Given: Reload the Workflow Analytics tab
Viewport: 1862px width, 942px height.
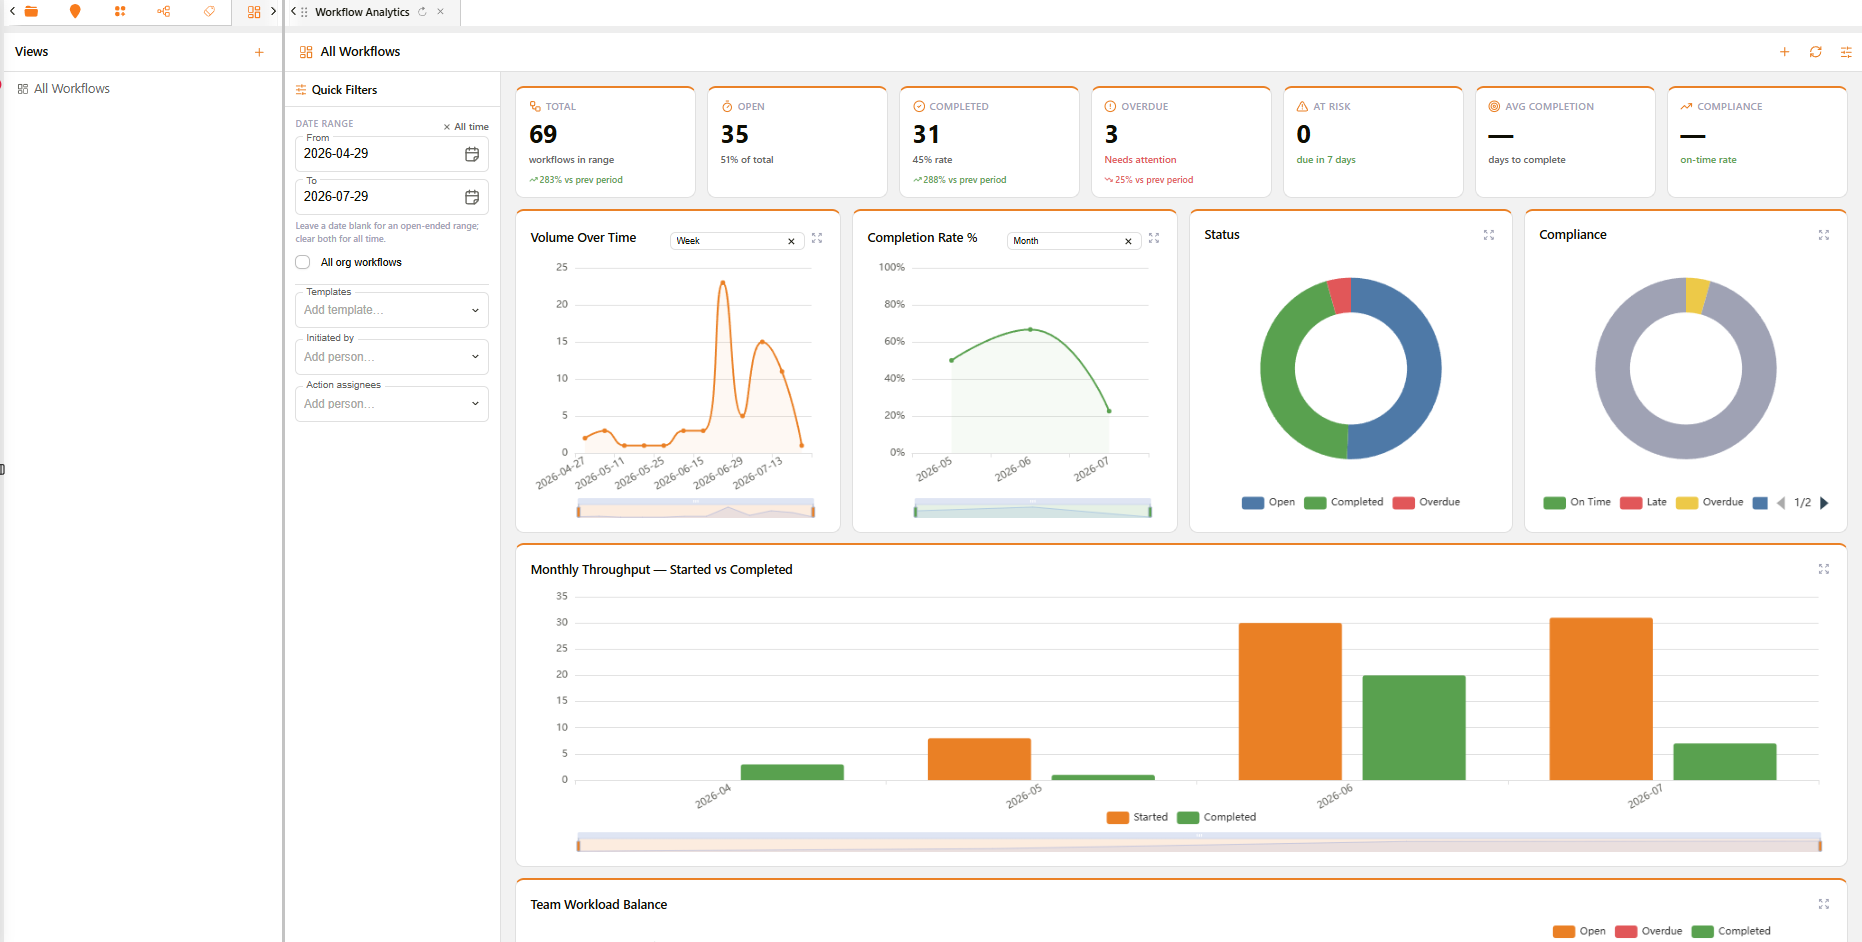Looking at the screenshot, I should pos(422,12).
